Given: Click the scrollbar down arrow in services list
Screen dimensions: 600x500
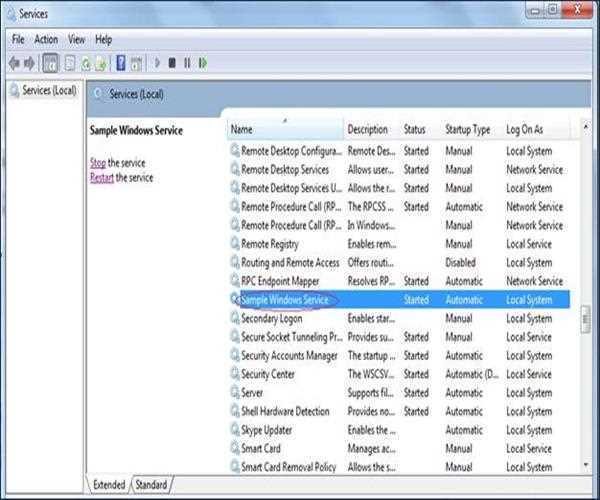Looking at the screenshot, I should (586, 465).
